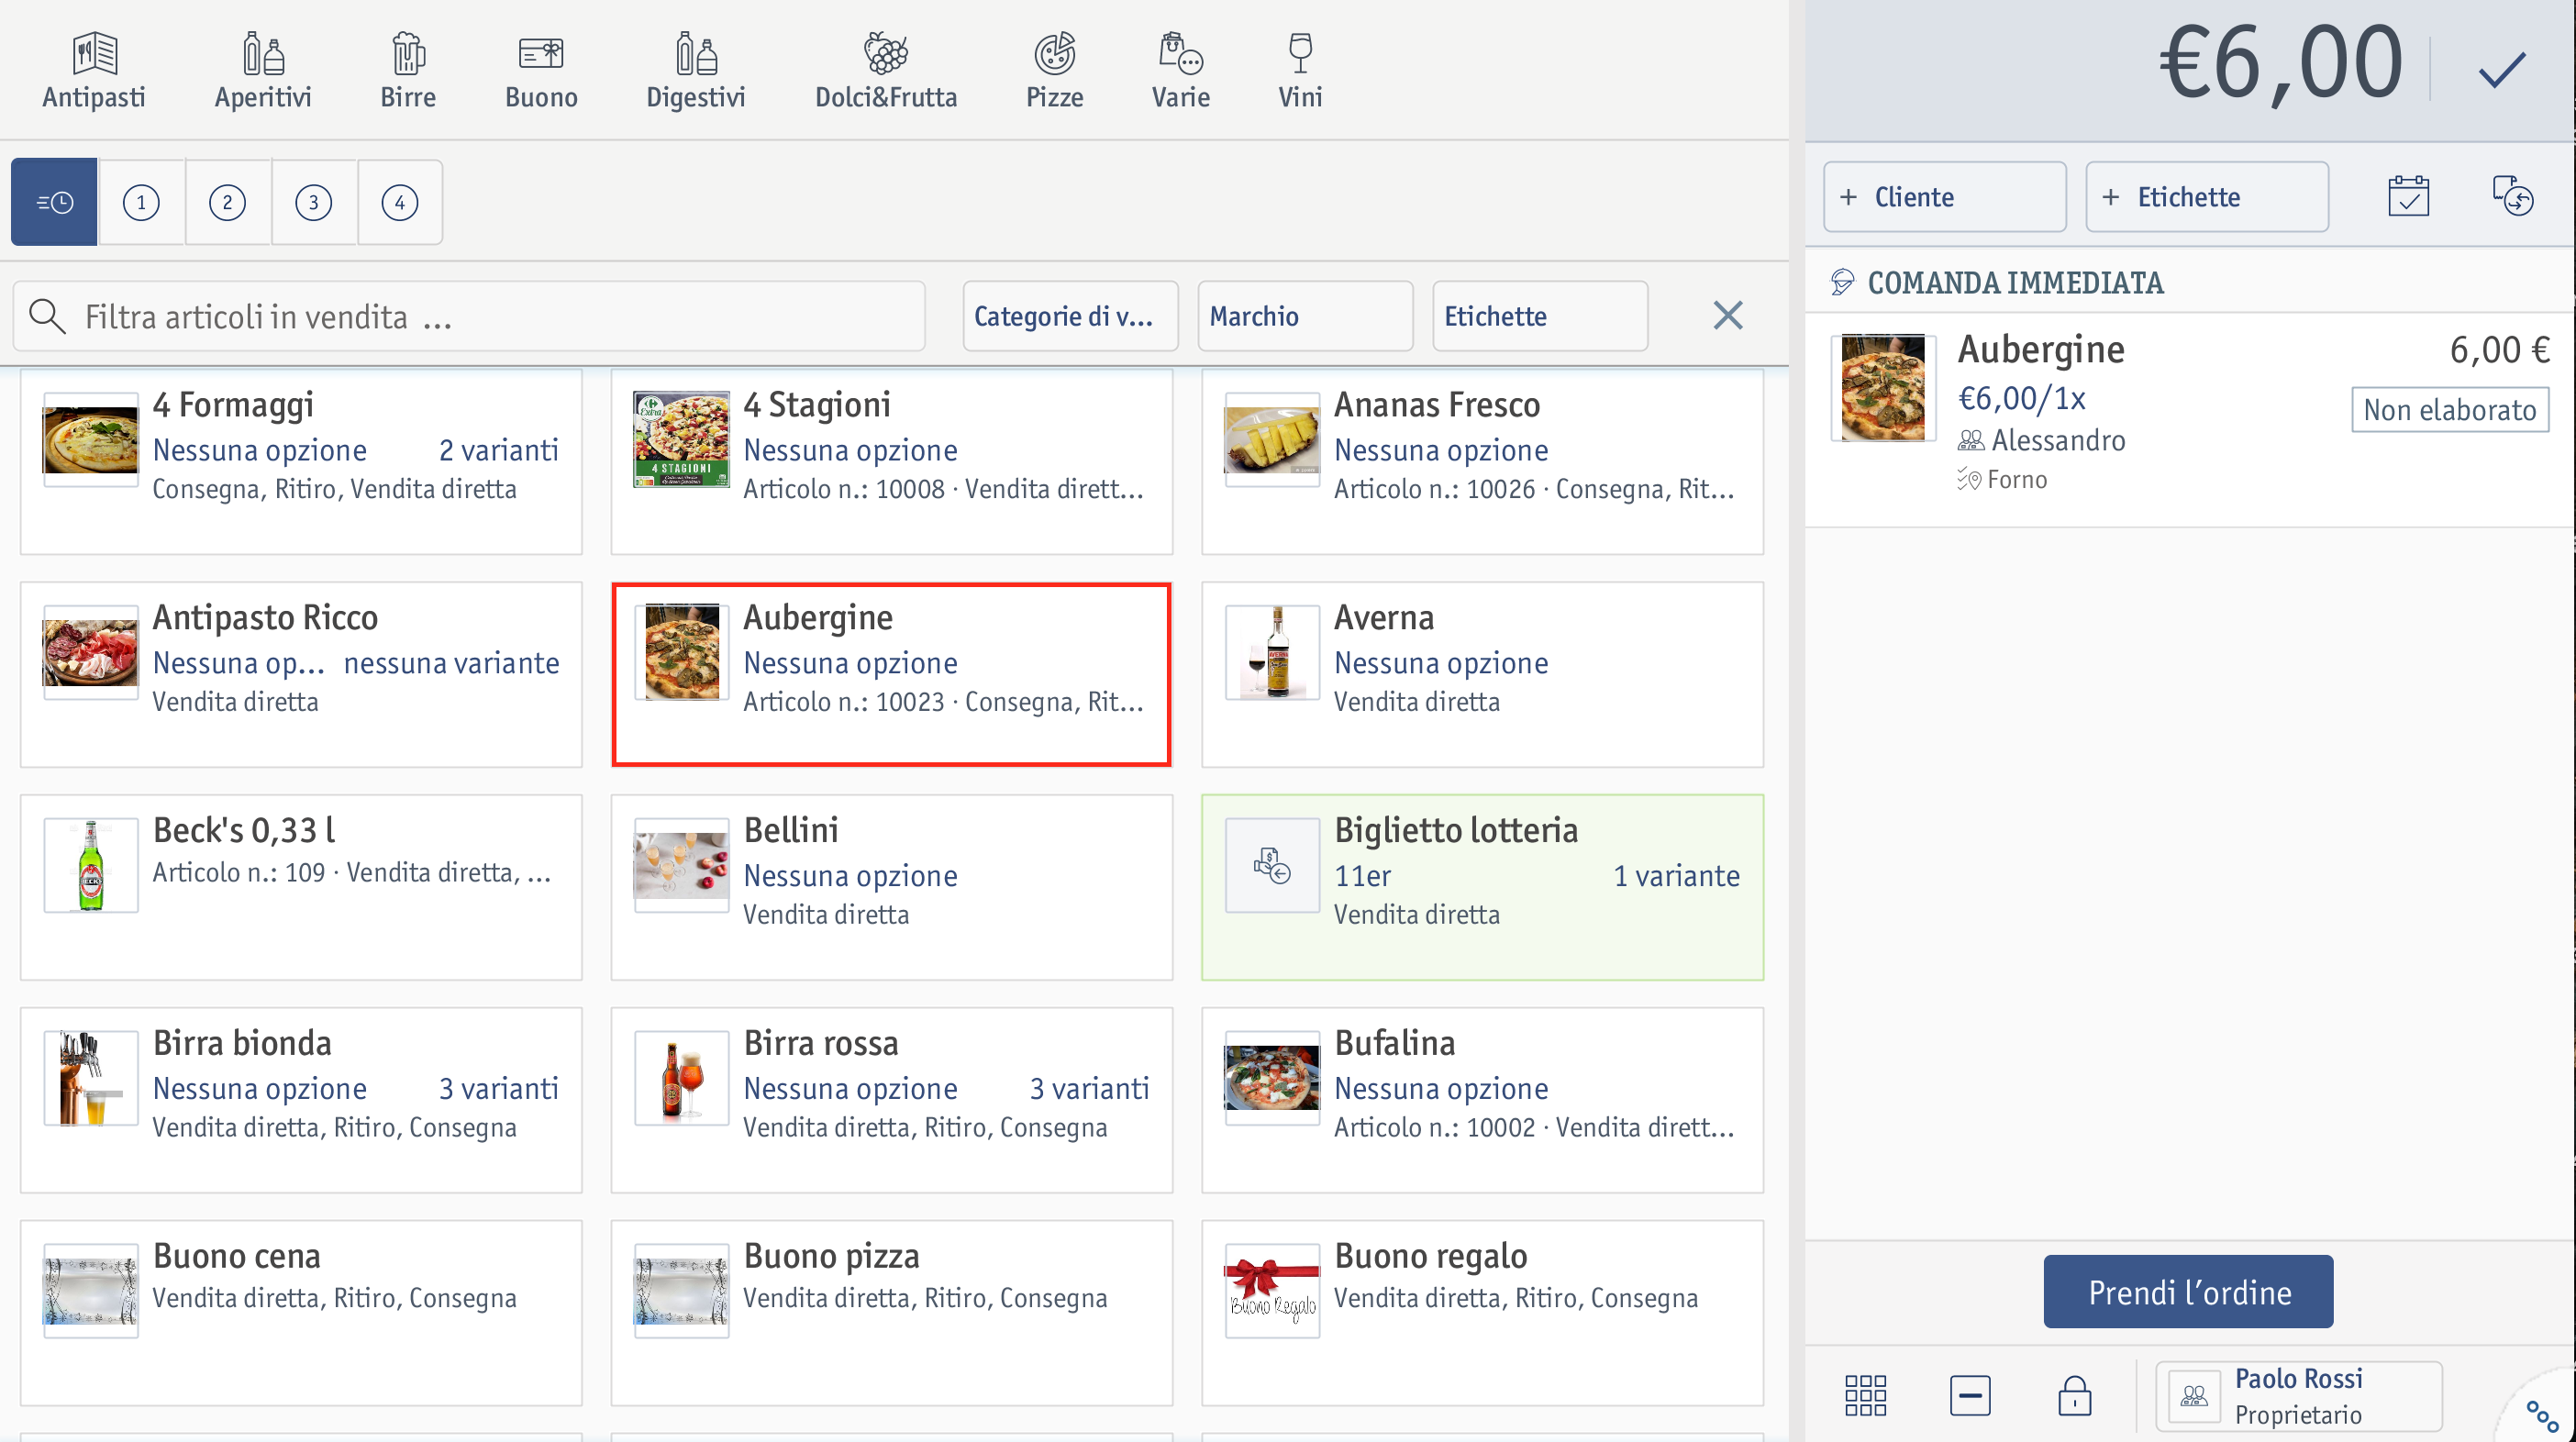
Task: Open the Digestivi category
Action: pyautogui.click(x=696, y=70)
